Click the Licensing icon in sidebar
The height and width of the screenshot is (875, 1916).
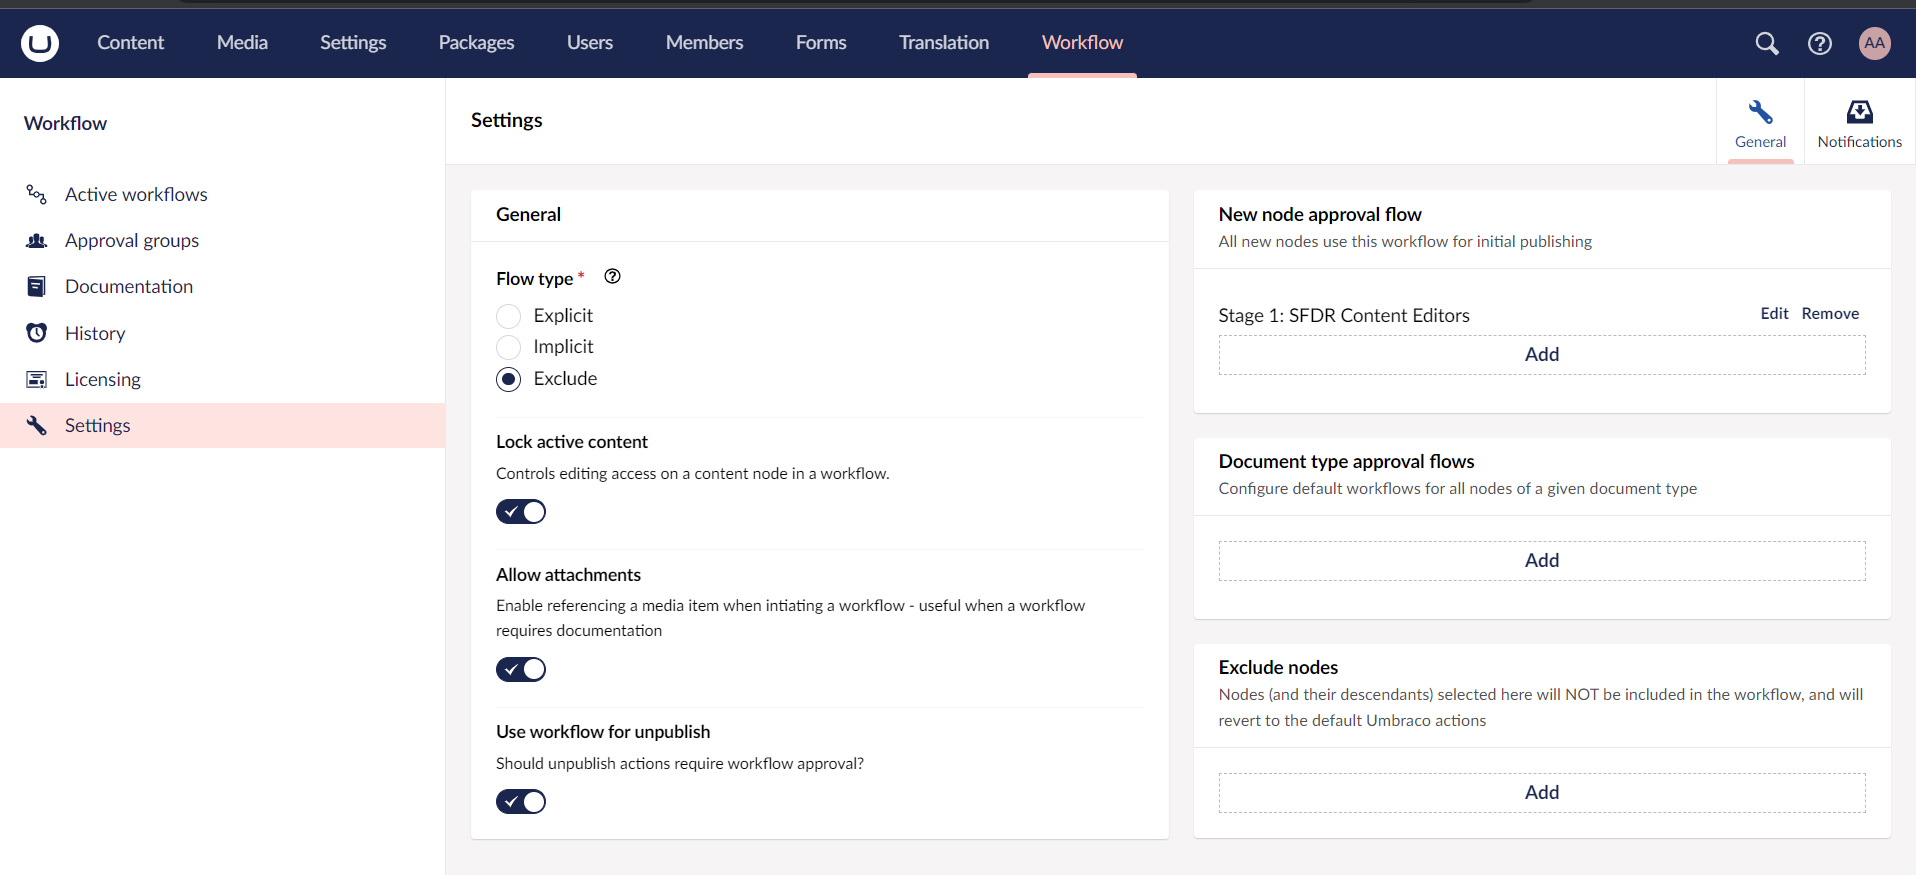[x=37, y=379]
